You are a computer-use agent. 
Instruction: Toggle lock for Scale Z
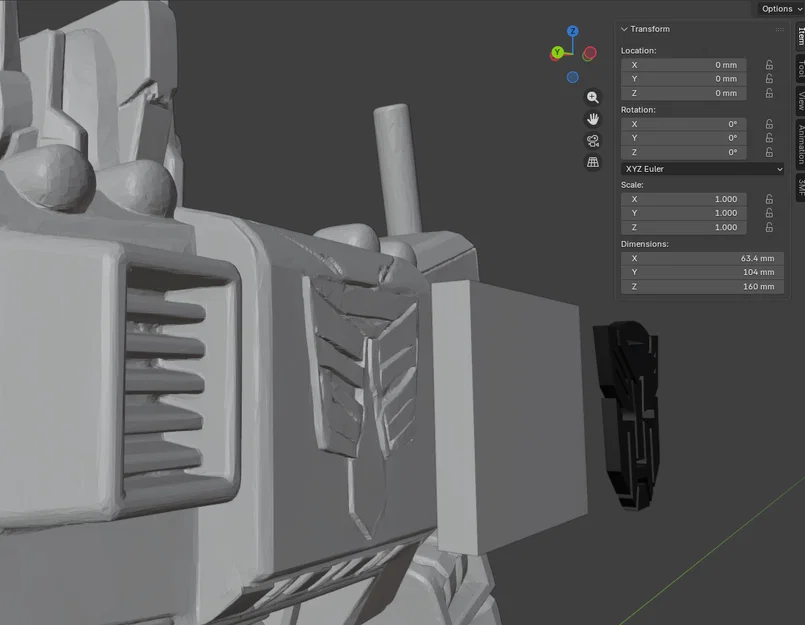769,227
